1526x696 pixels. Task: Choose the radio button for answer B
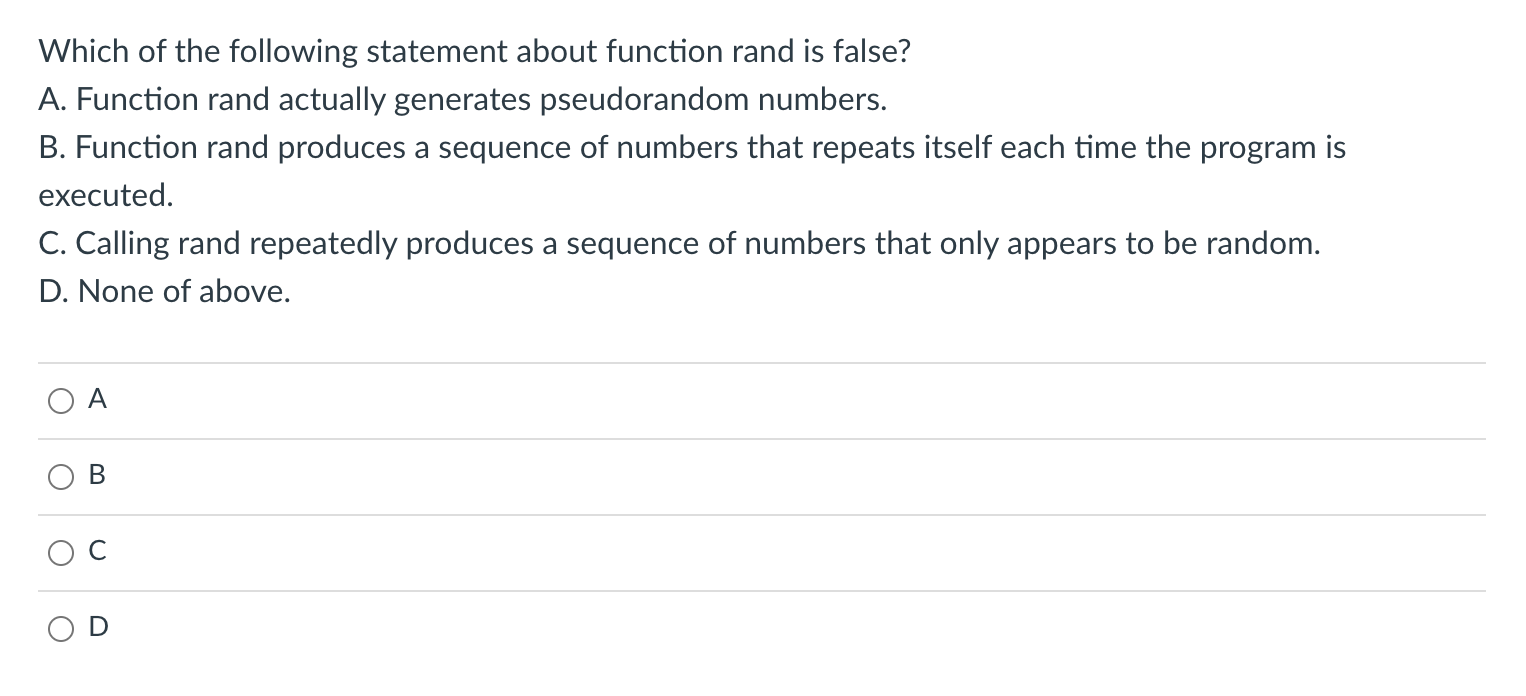(60, 477)
